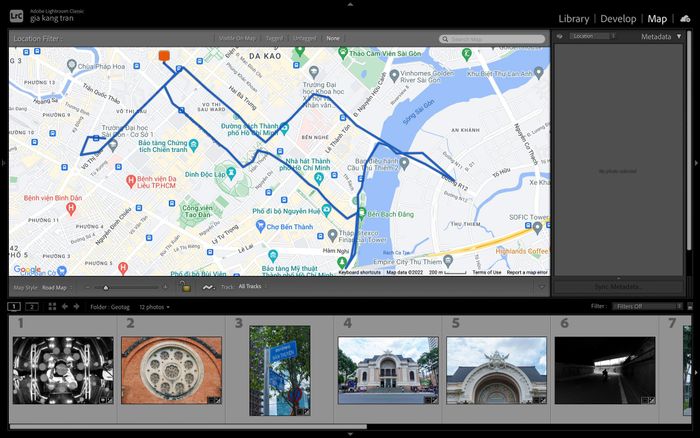Switch to the Develop module

[x=618, y=19]
